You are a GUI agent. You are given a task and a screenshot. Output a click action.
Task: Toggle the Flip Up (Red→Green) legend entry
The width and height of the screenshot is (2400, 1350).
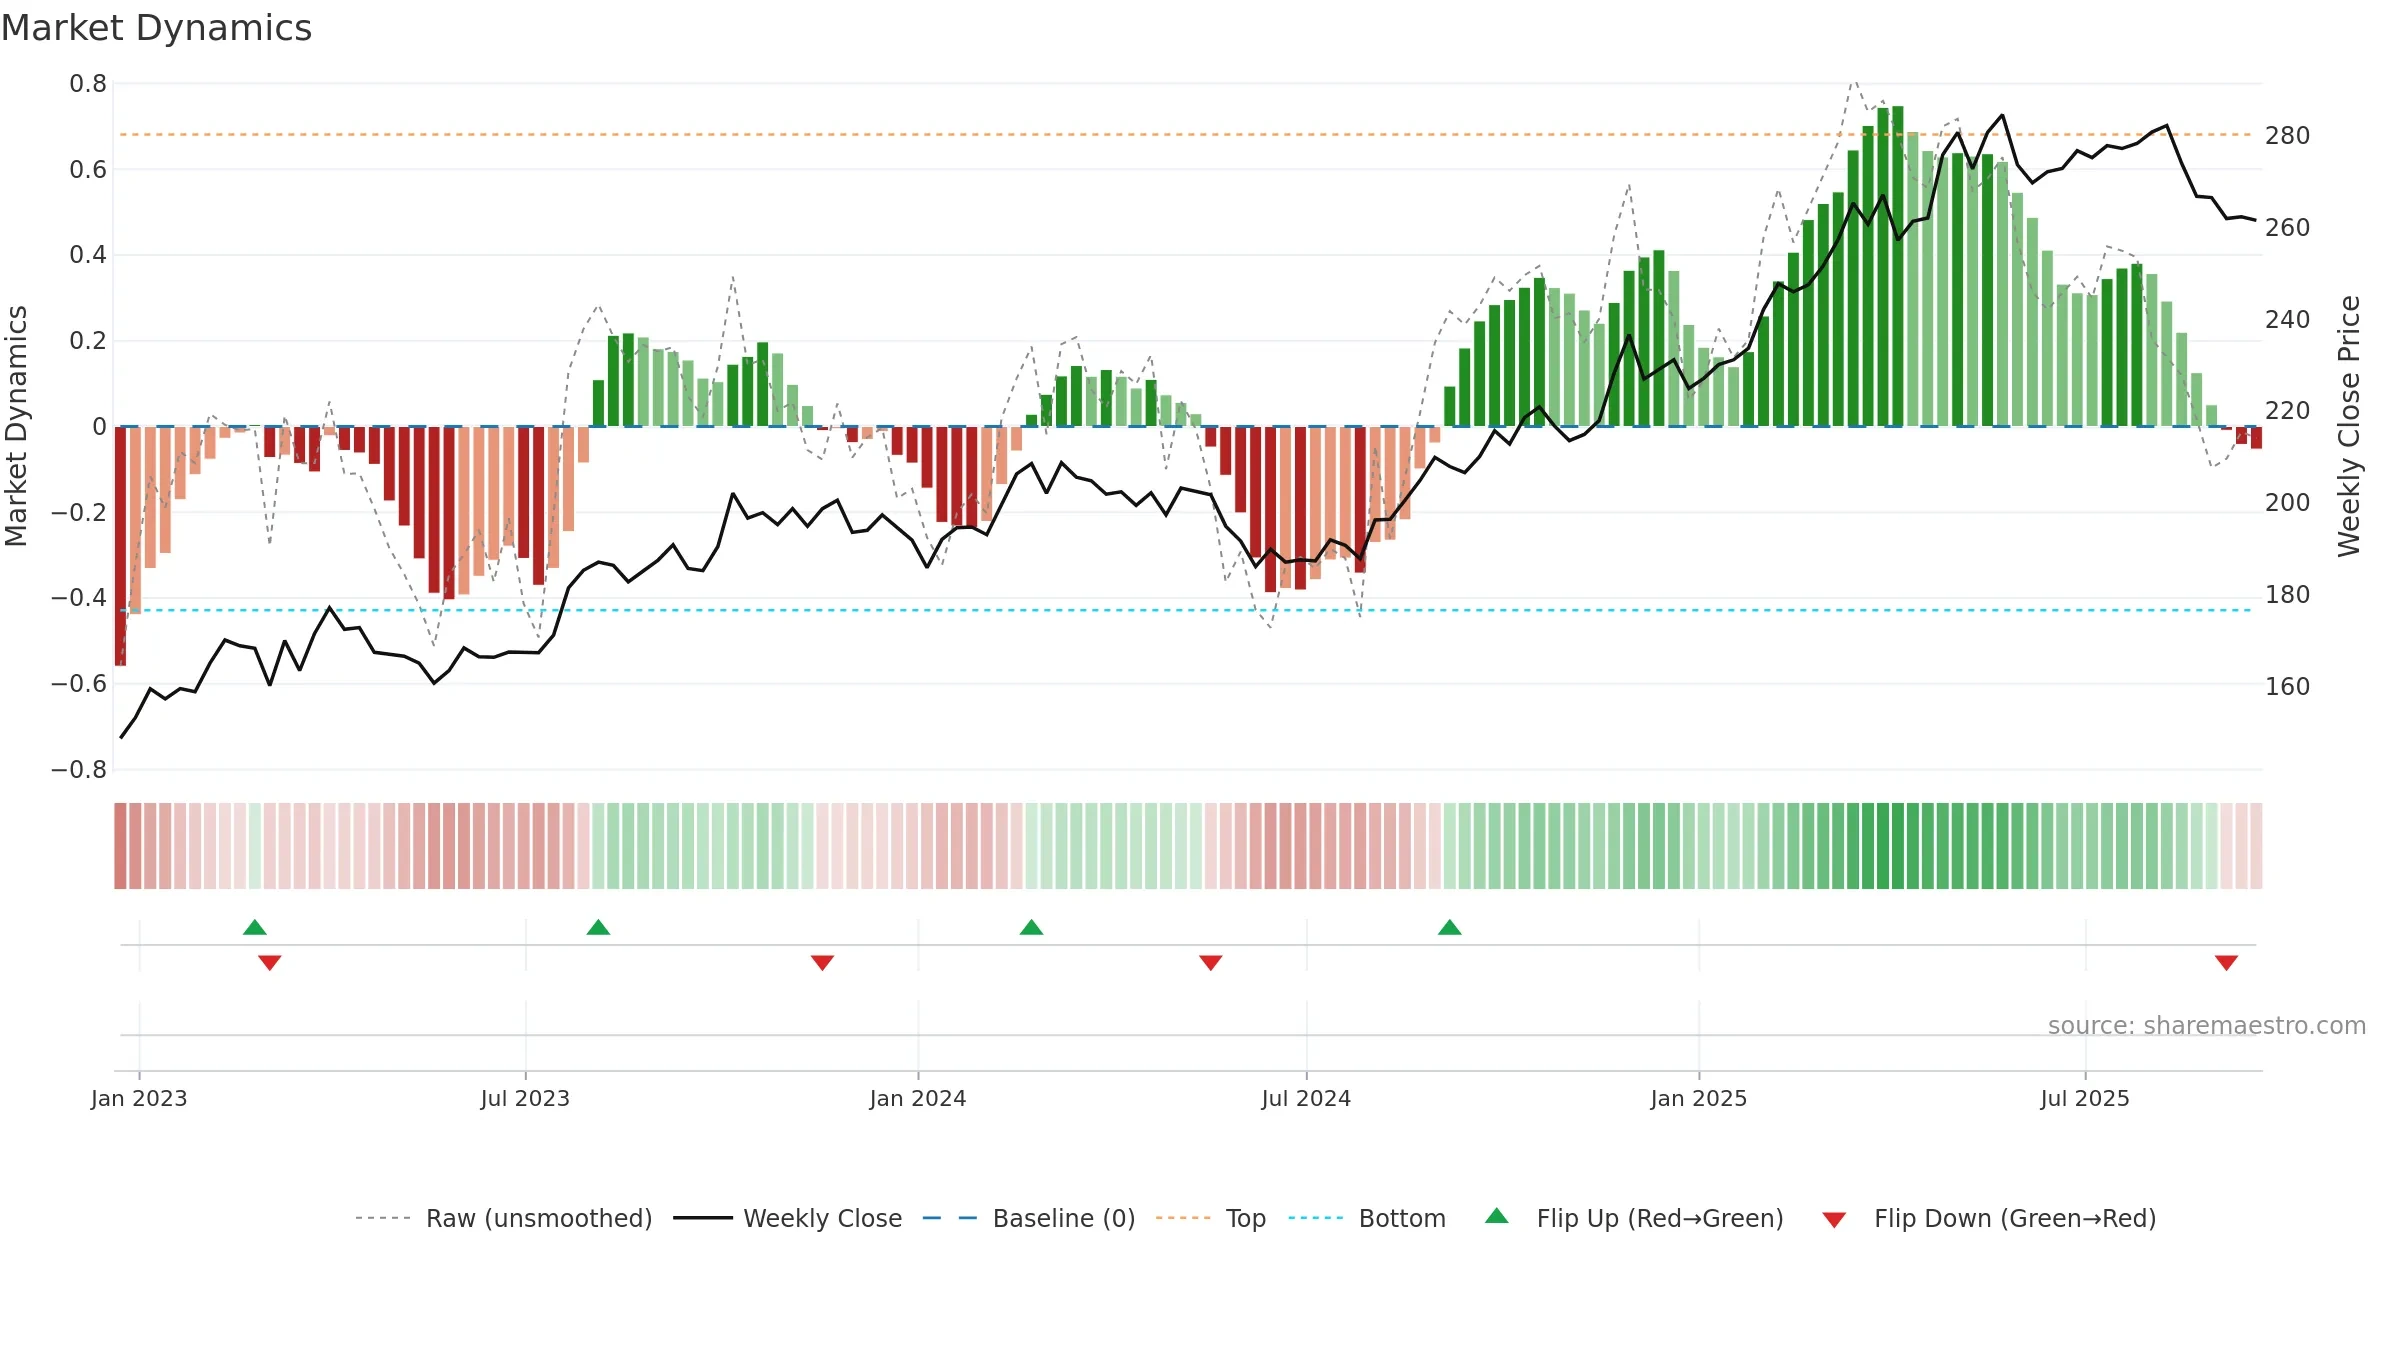pyautogui.click(x=1634, y=1218)
